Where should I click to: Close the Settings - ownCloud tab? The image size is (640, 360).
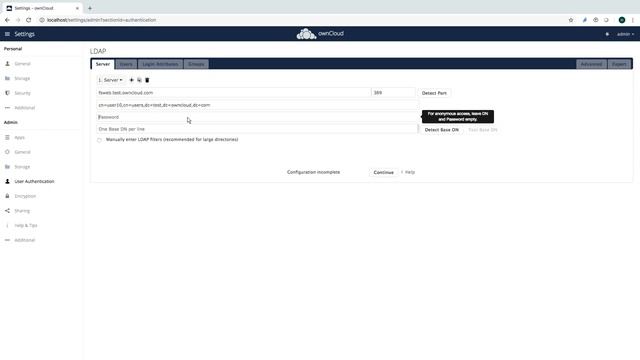(77, 8)
